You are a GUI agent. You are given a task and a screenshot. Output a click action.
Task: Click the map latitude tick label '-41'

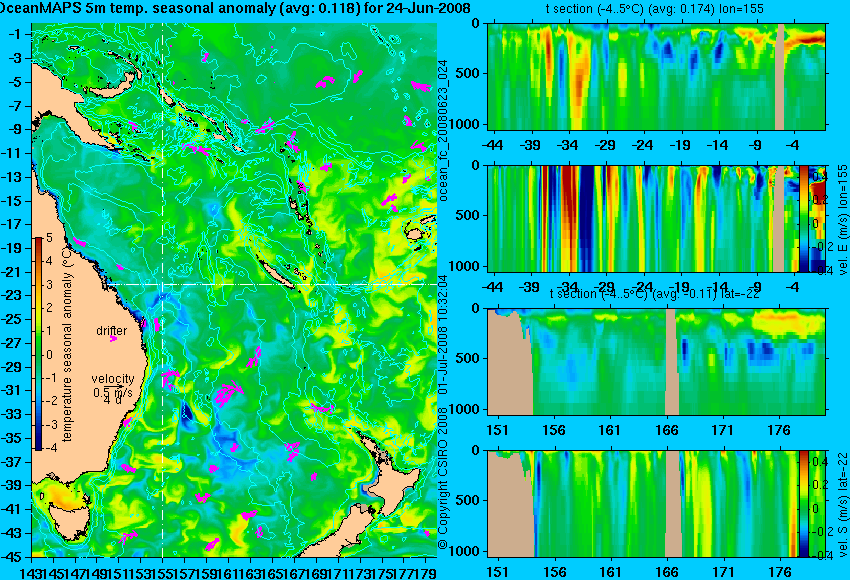coord(12,509)
